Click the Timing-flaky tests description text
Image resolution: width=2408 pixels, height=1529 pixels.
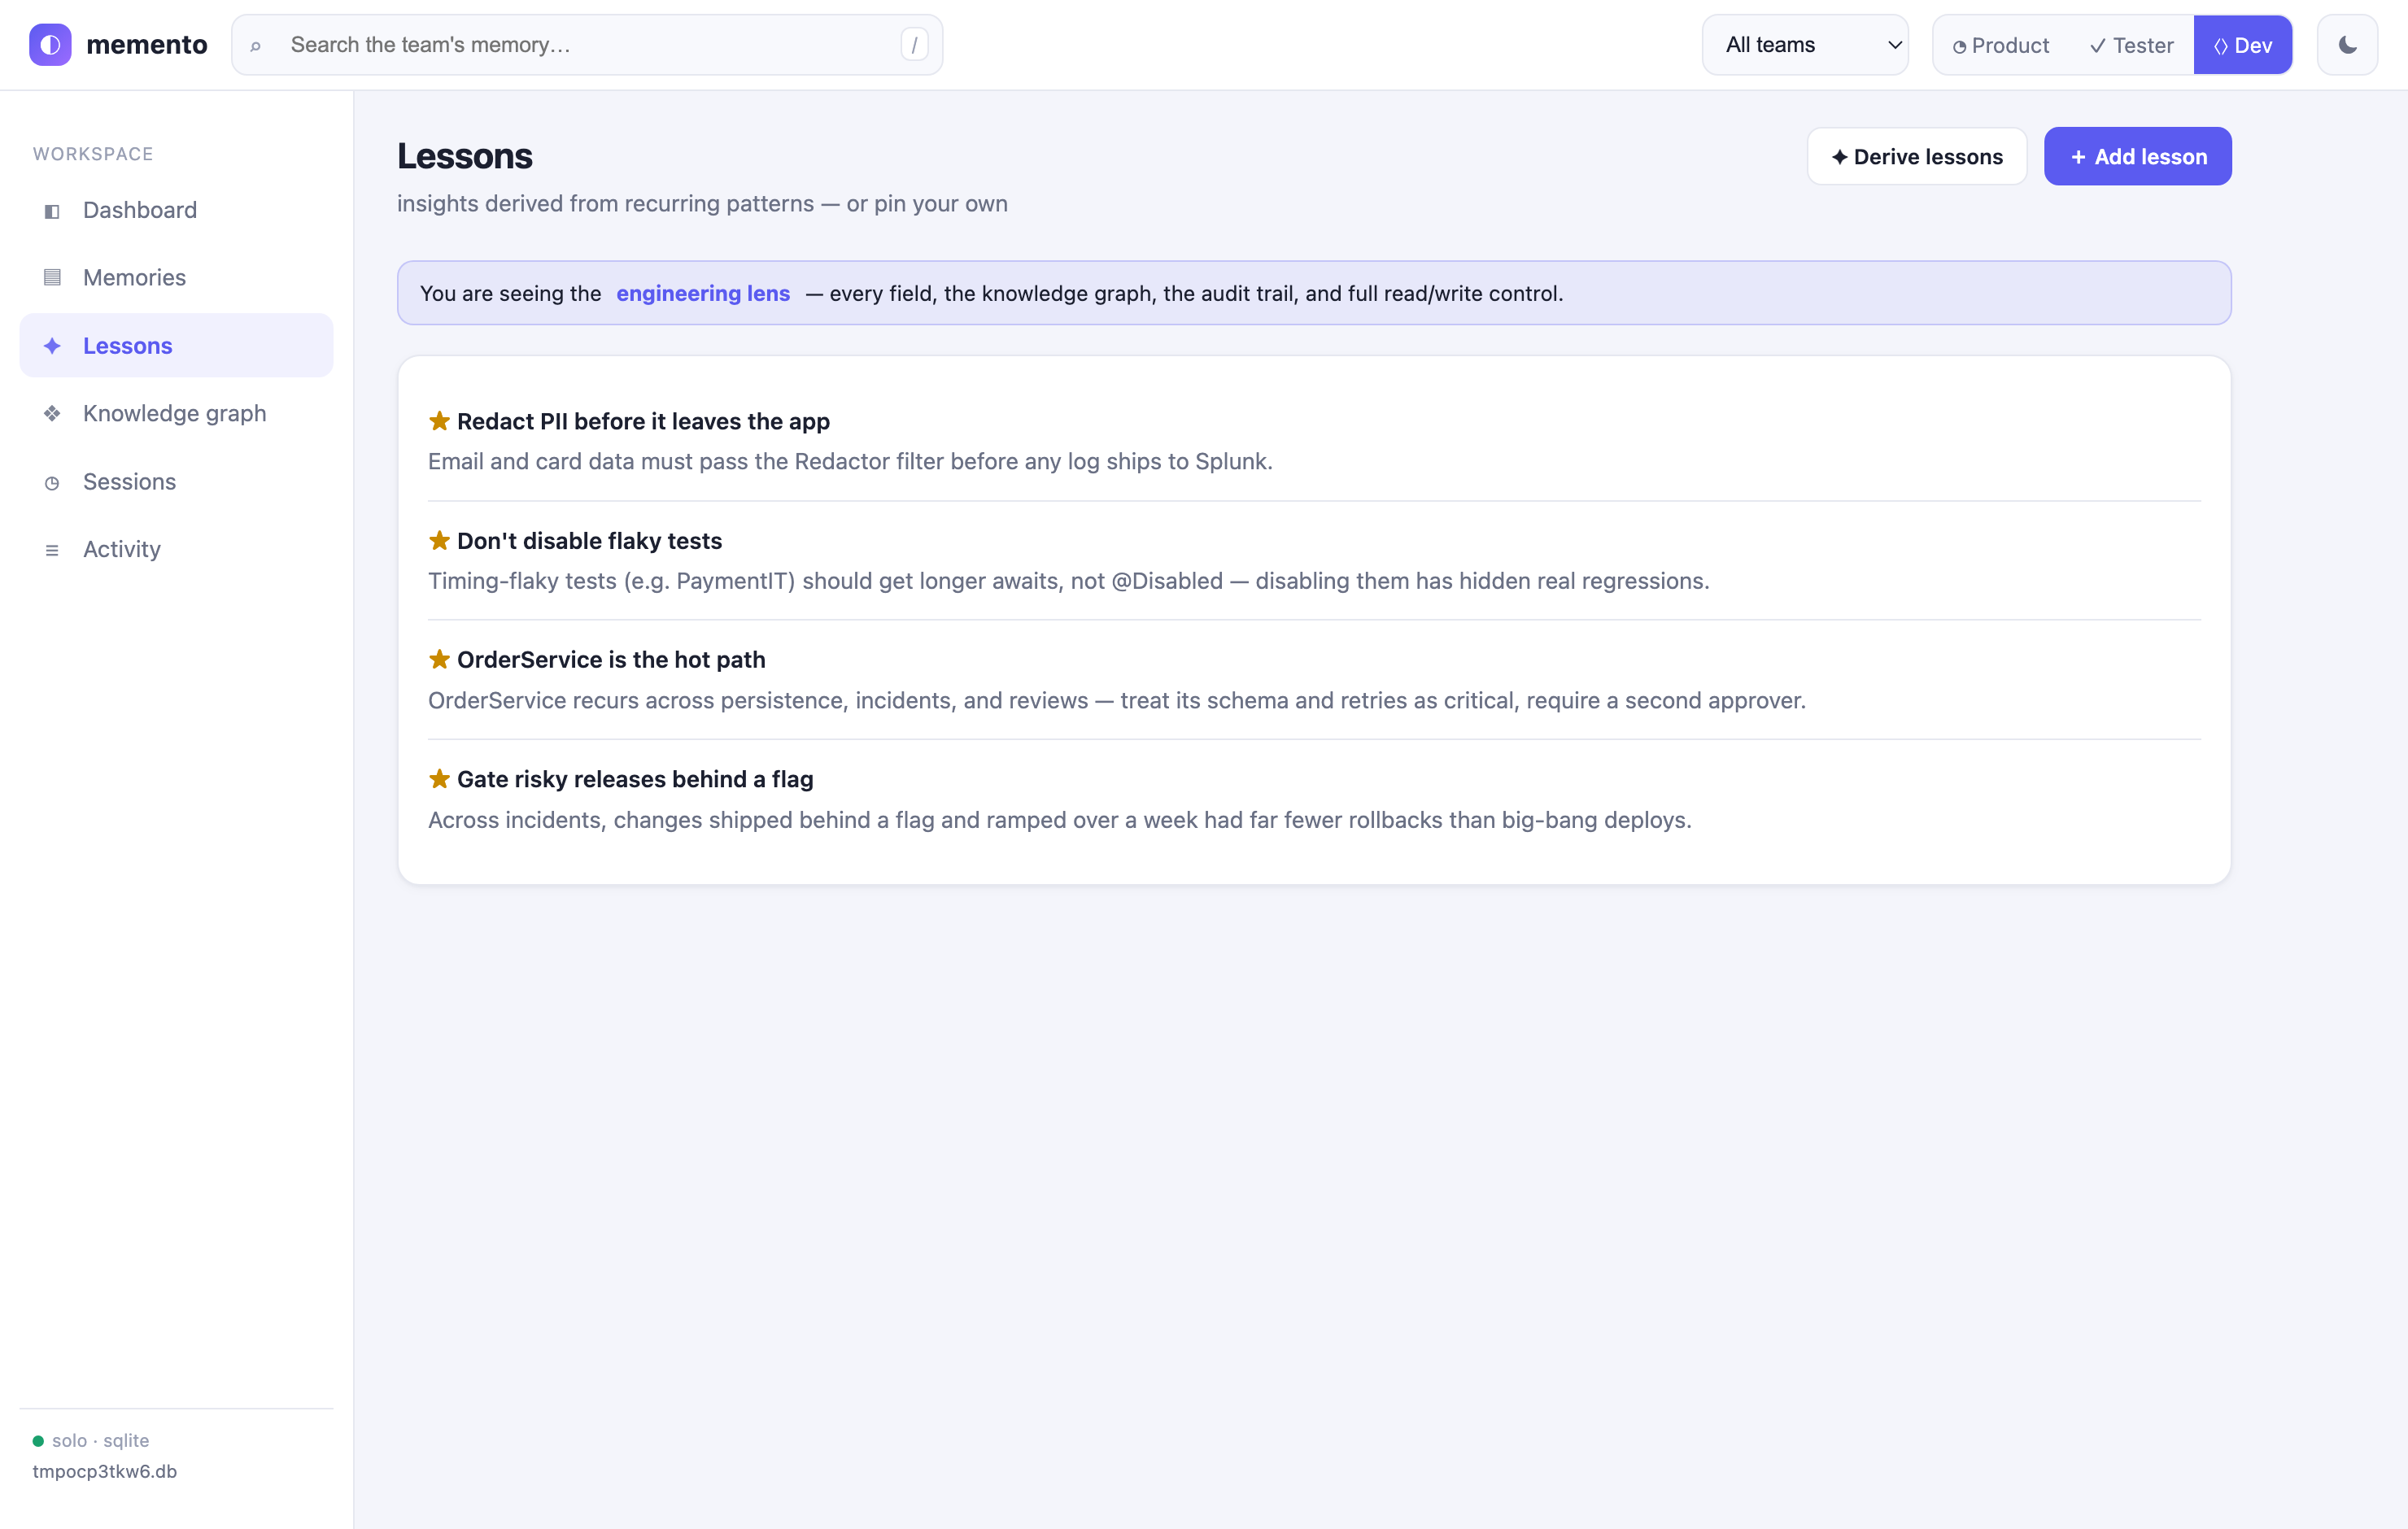pos(1069,581)
